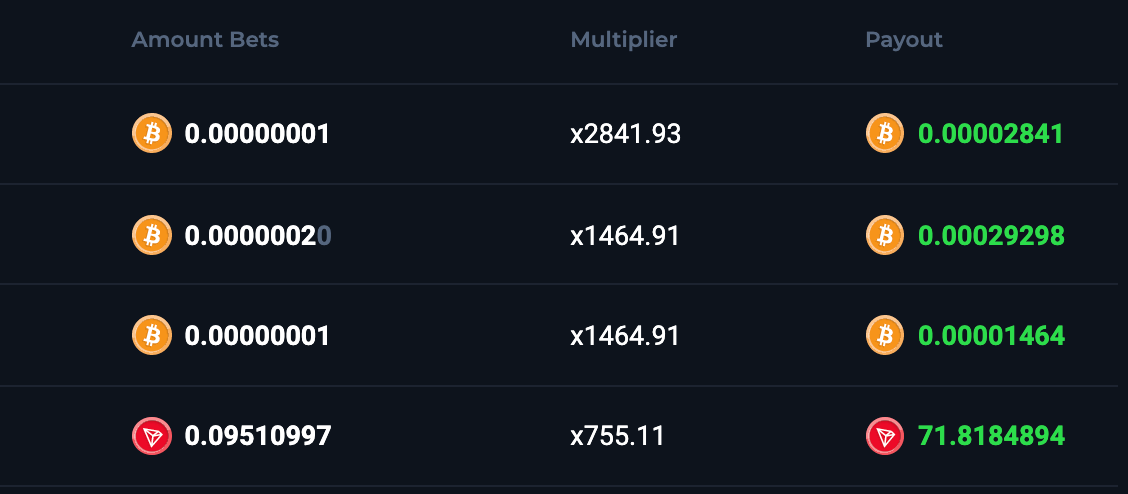Click bet amount 0.09510997
Viewport: 1128px width, 494px height.
(257, 436)
